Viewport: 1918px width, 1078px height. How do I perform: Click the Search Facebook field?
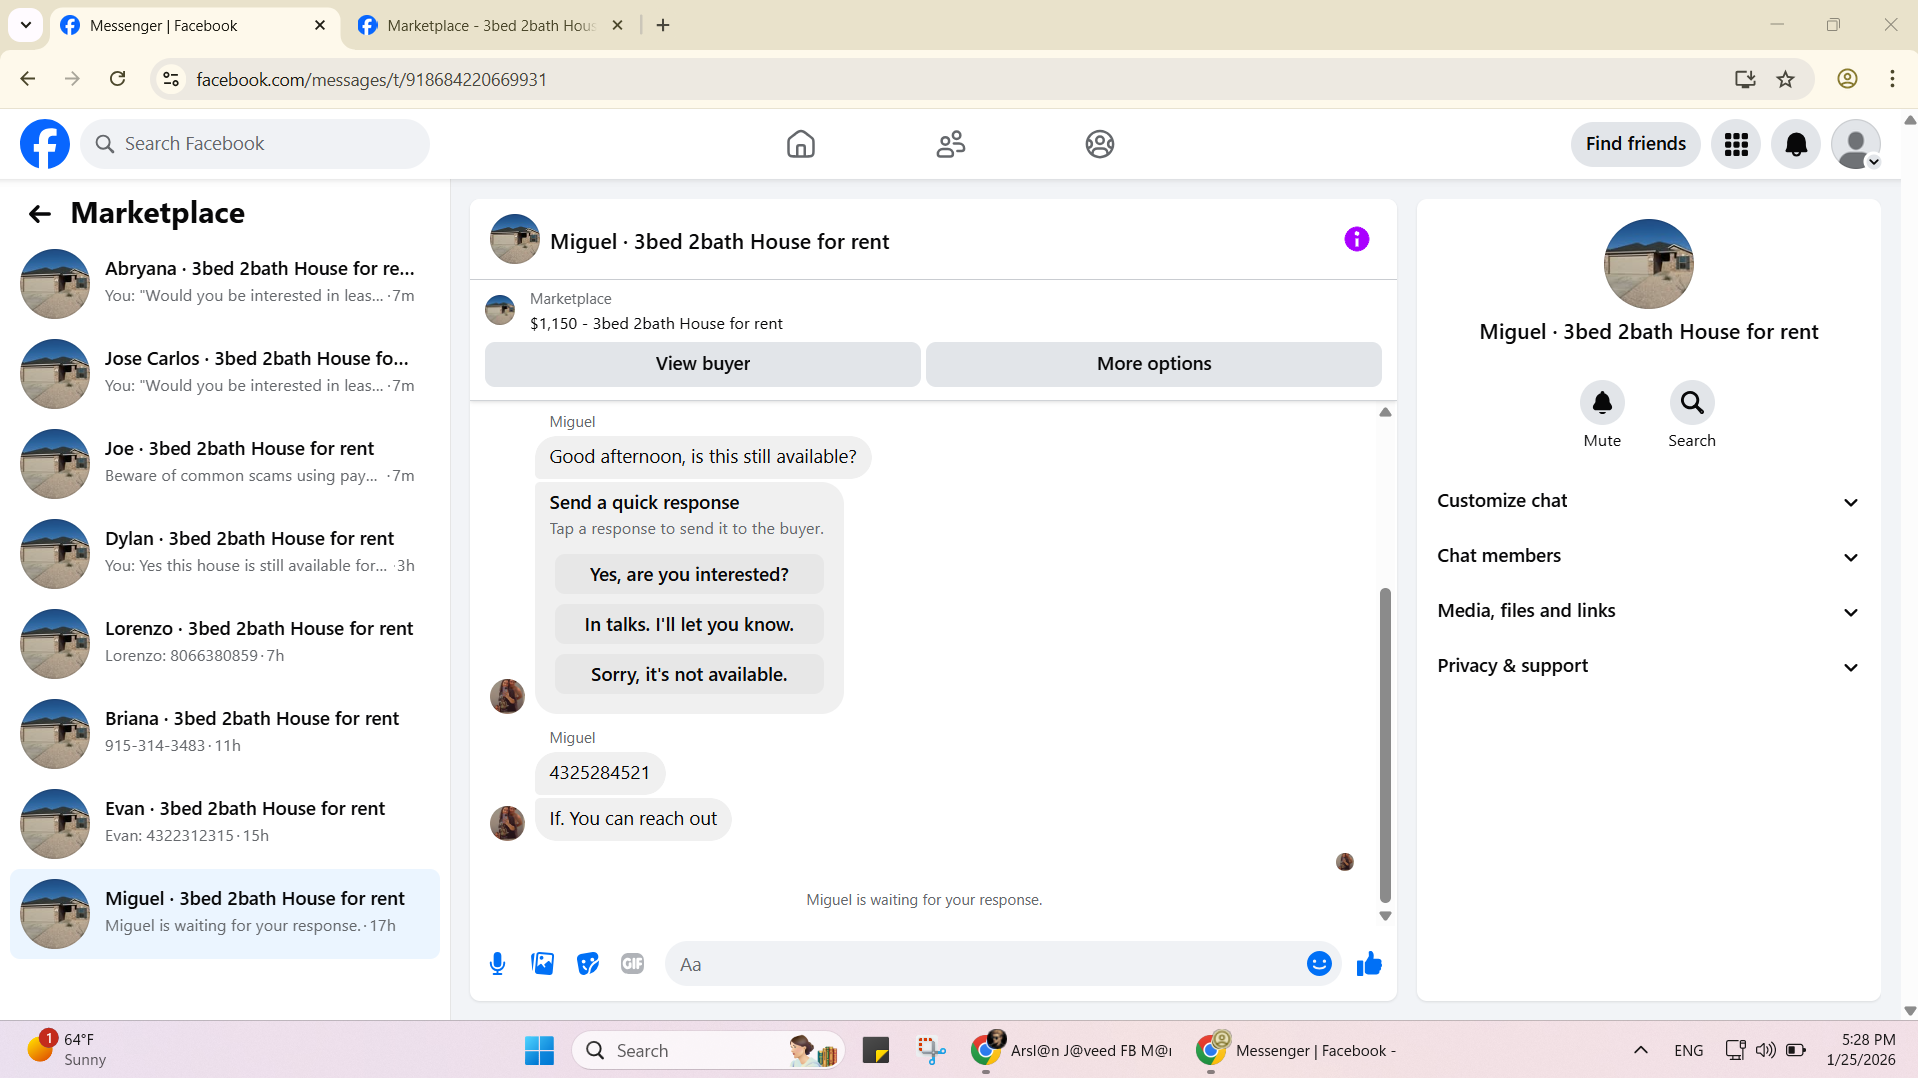pos(255,144)
